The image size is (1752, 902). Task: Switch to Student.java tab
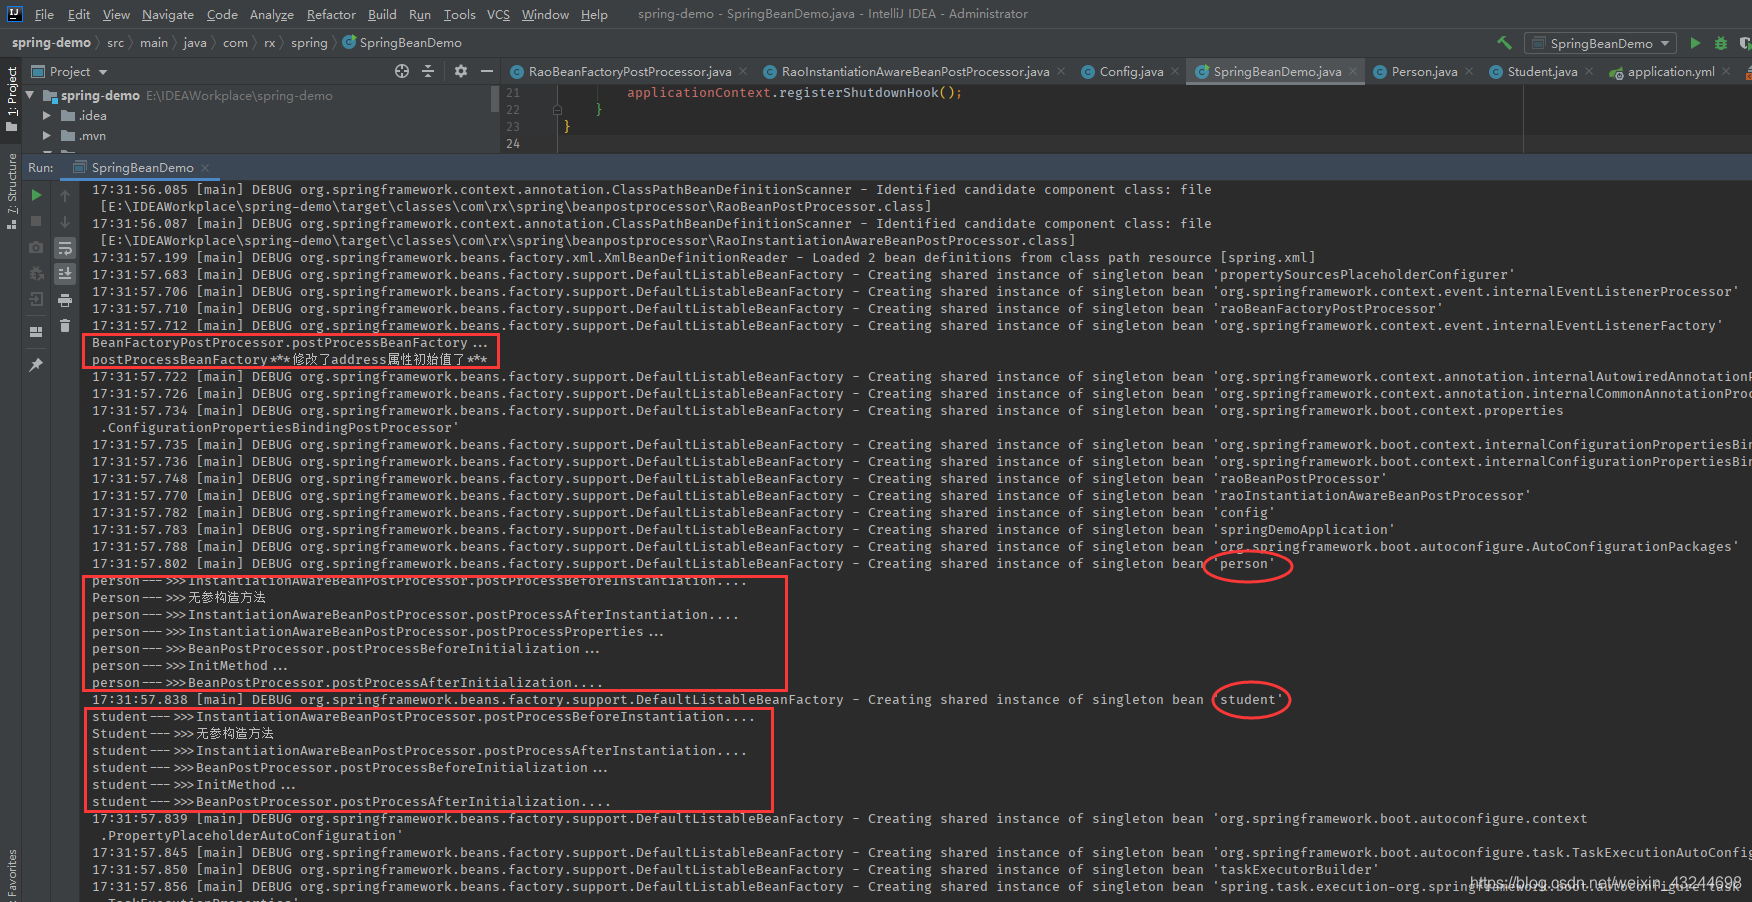(1542, 71)
